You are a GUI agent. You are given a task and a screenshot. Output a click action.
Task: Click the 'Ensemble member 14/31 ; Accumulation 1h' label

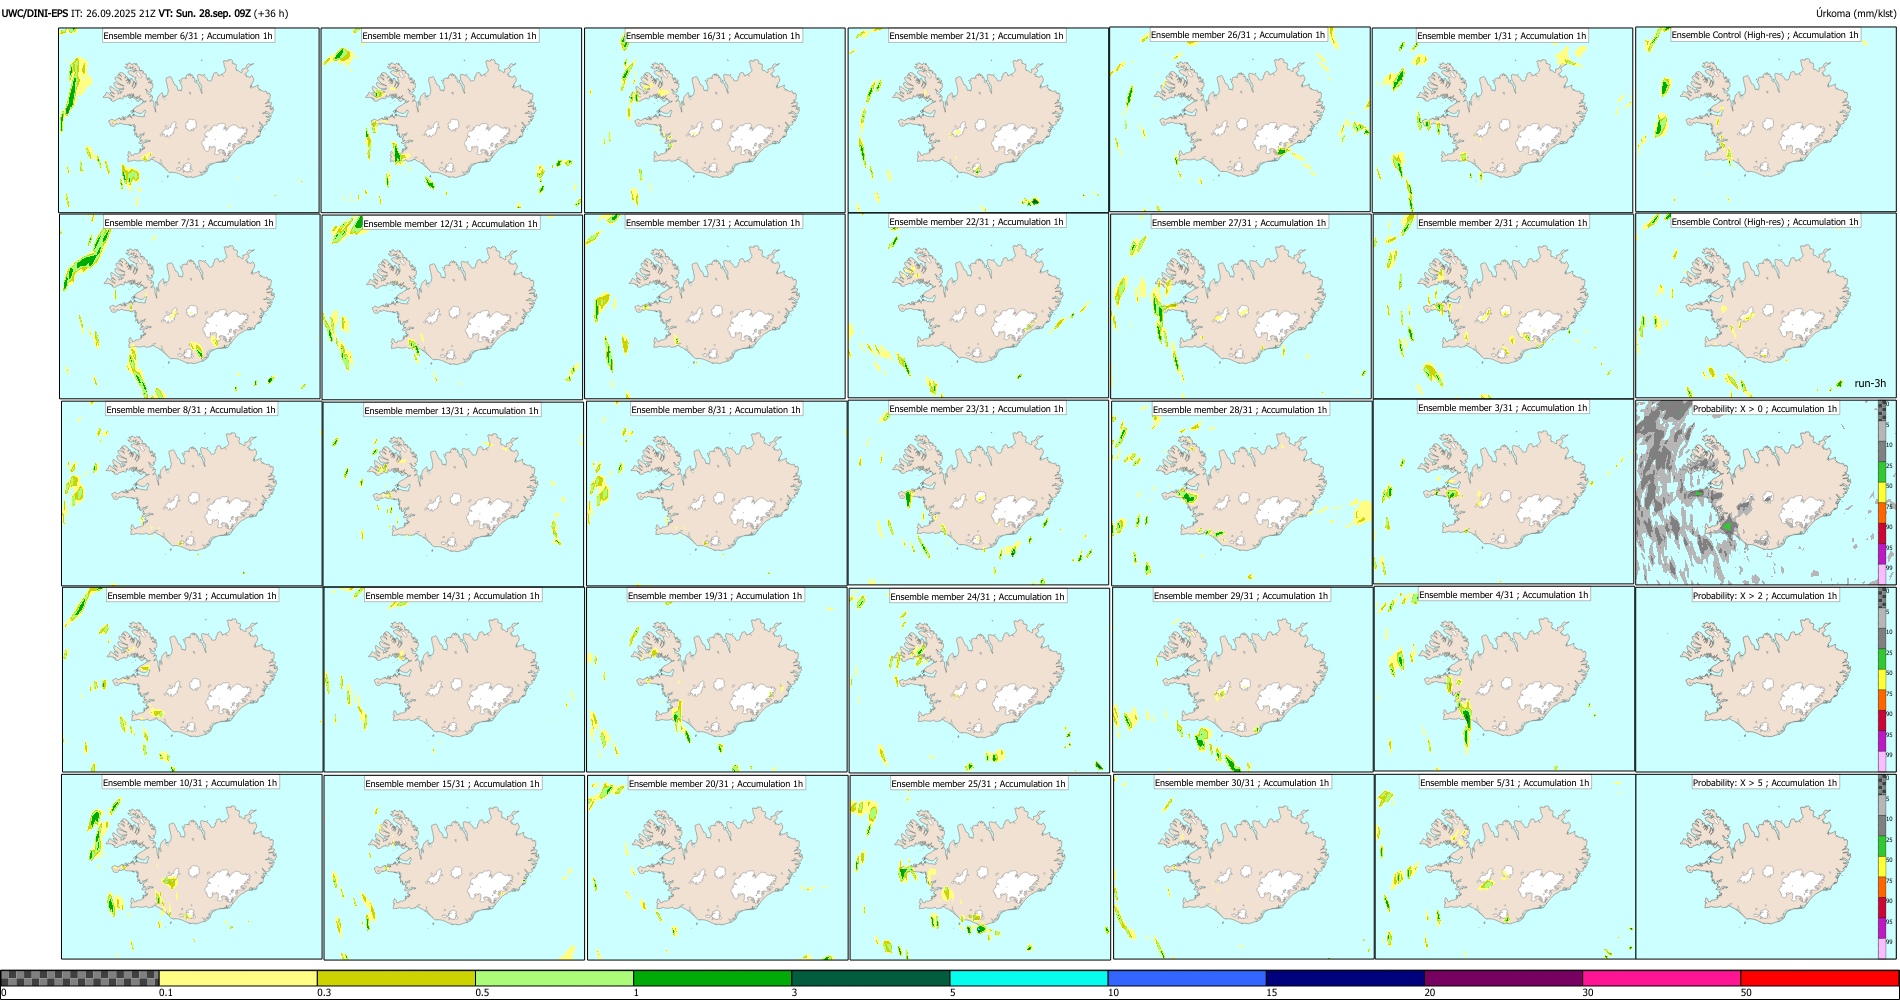point(452,596)
